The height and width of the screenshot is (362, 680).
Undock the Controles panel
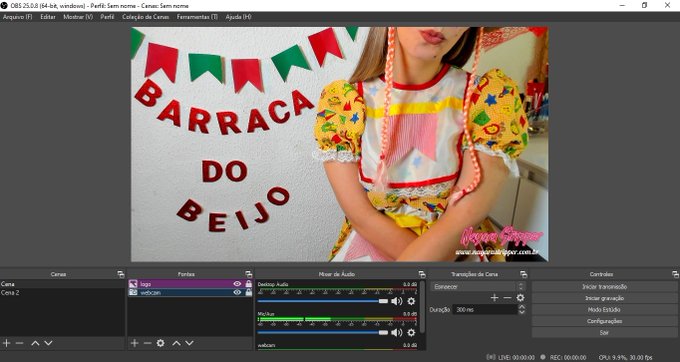[x=675, y=274]
